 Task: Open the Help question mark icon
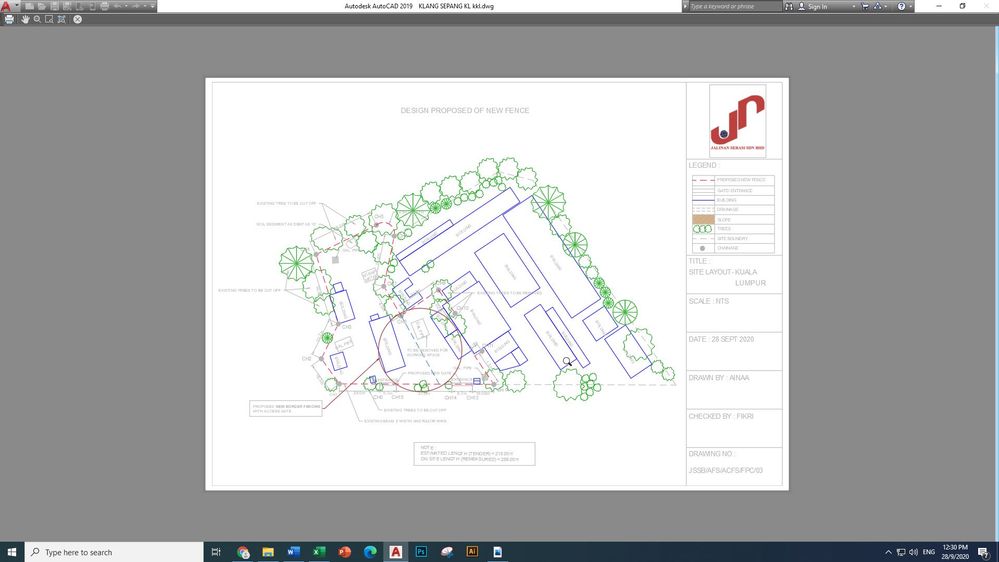[x=901, y=6]
